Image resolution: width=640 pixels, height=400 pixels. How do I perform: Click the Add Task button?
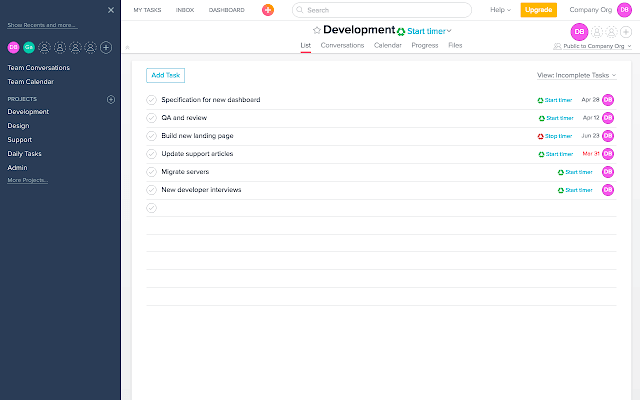click(x=165, y=75)
